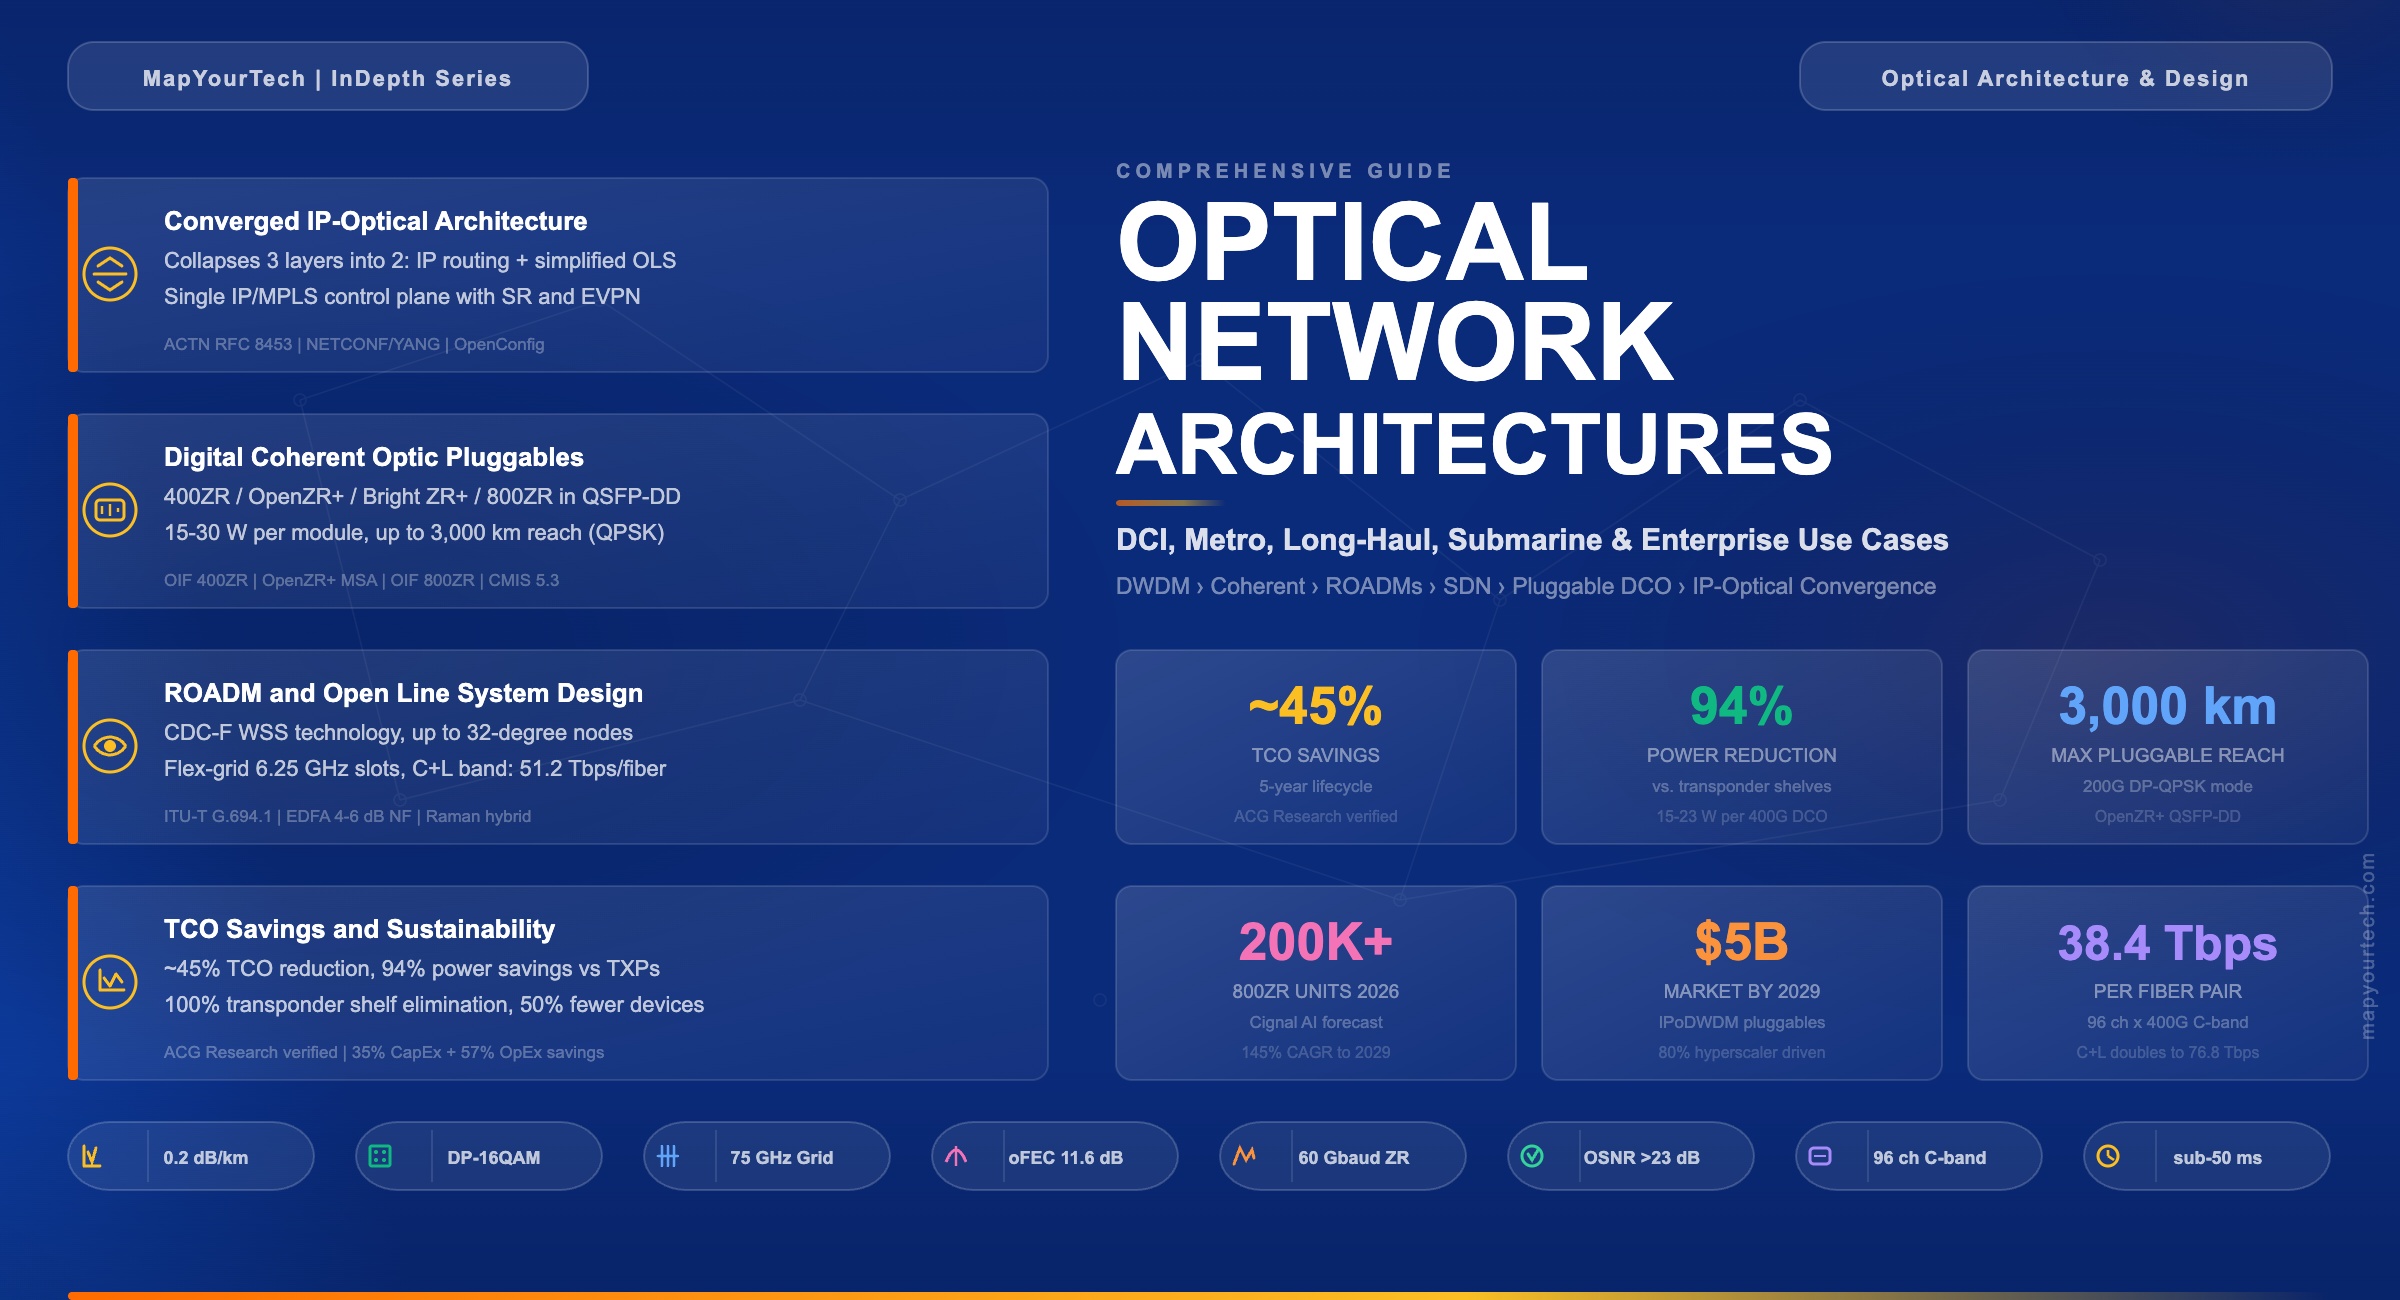
Task: Select the sub-50 ms label
Action: pos(2218,1158)
